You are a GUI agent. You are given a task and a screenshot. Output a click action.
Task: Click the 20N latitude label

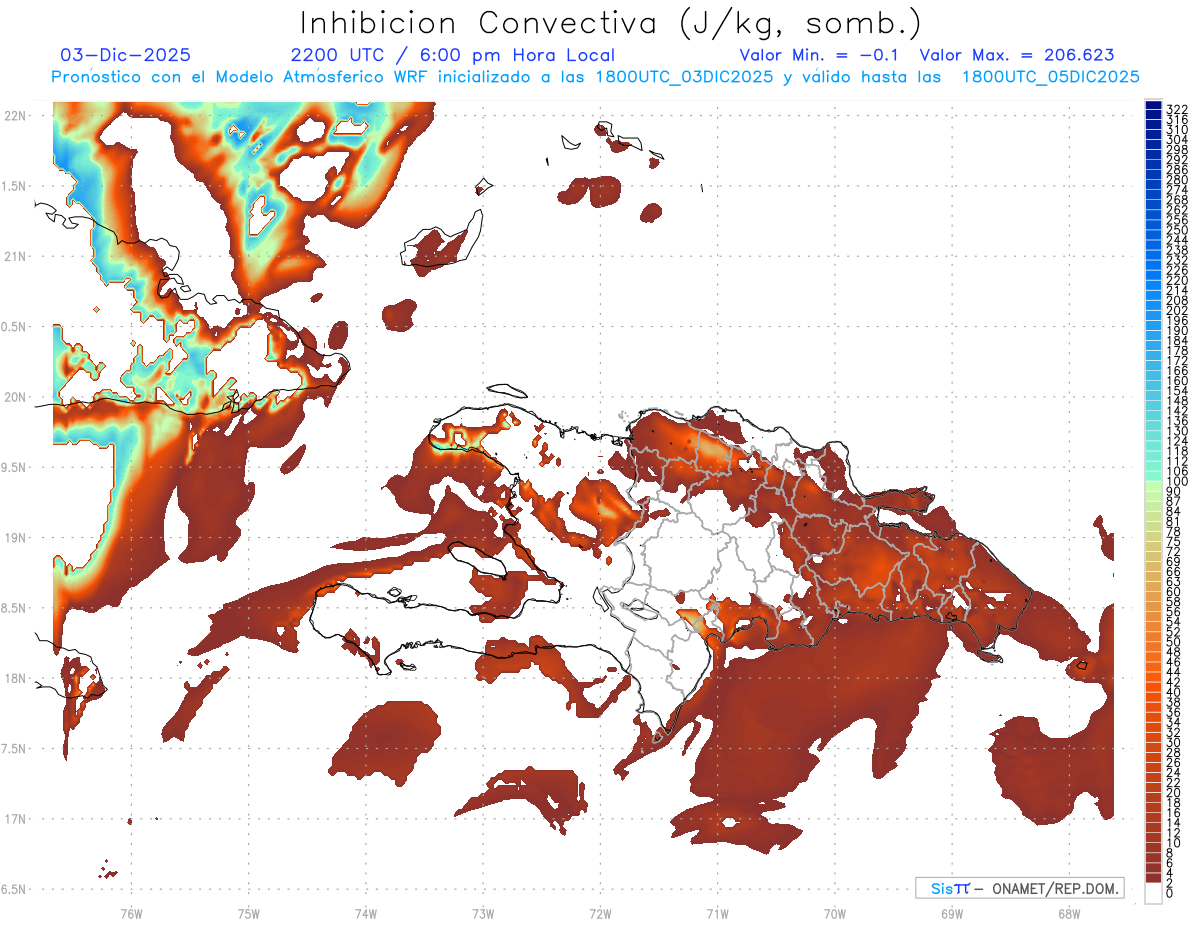pos(15,397)
